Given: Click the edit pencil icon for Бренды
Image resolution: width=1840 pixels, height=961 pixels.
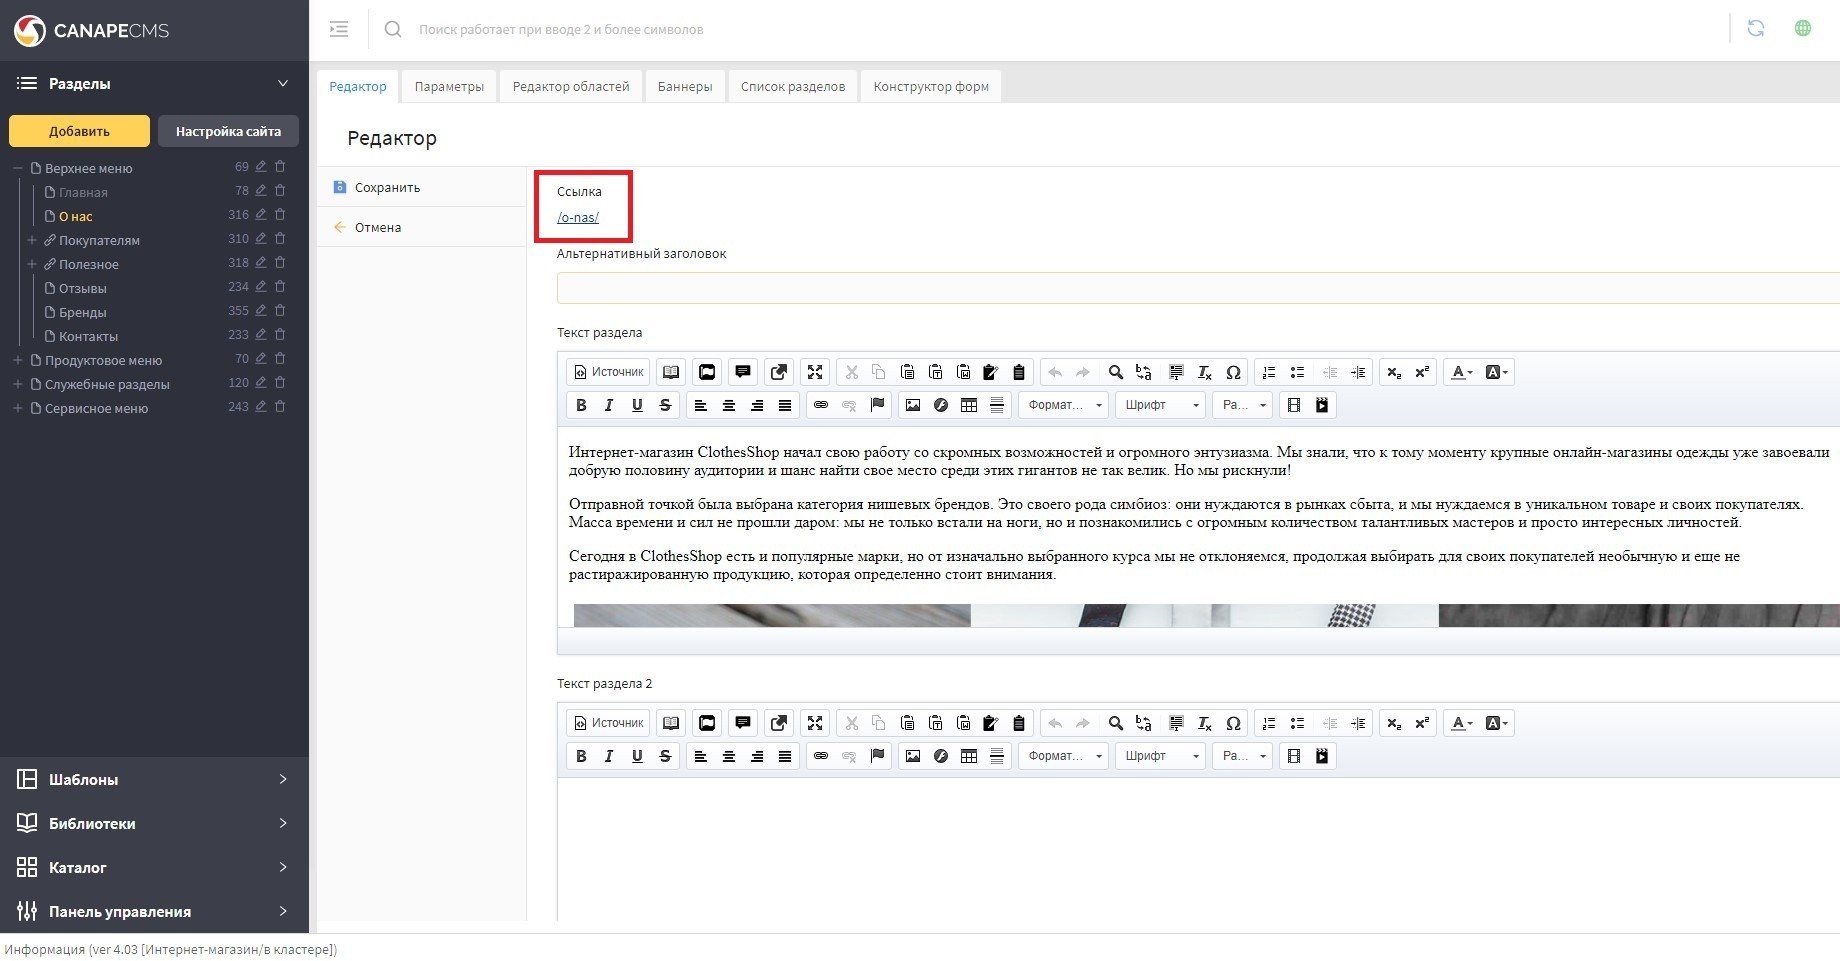Looking at the screenshot, I should click(261, 311).
